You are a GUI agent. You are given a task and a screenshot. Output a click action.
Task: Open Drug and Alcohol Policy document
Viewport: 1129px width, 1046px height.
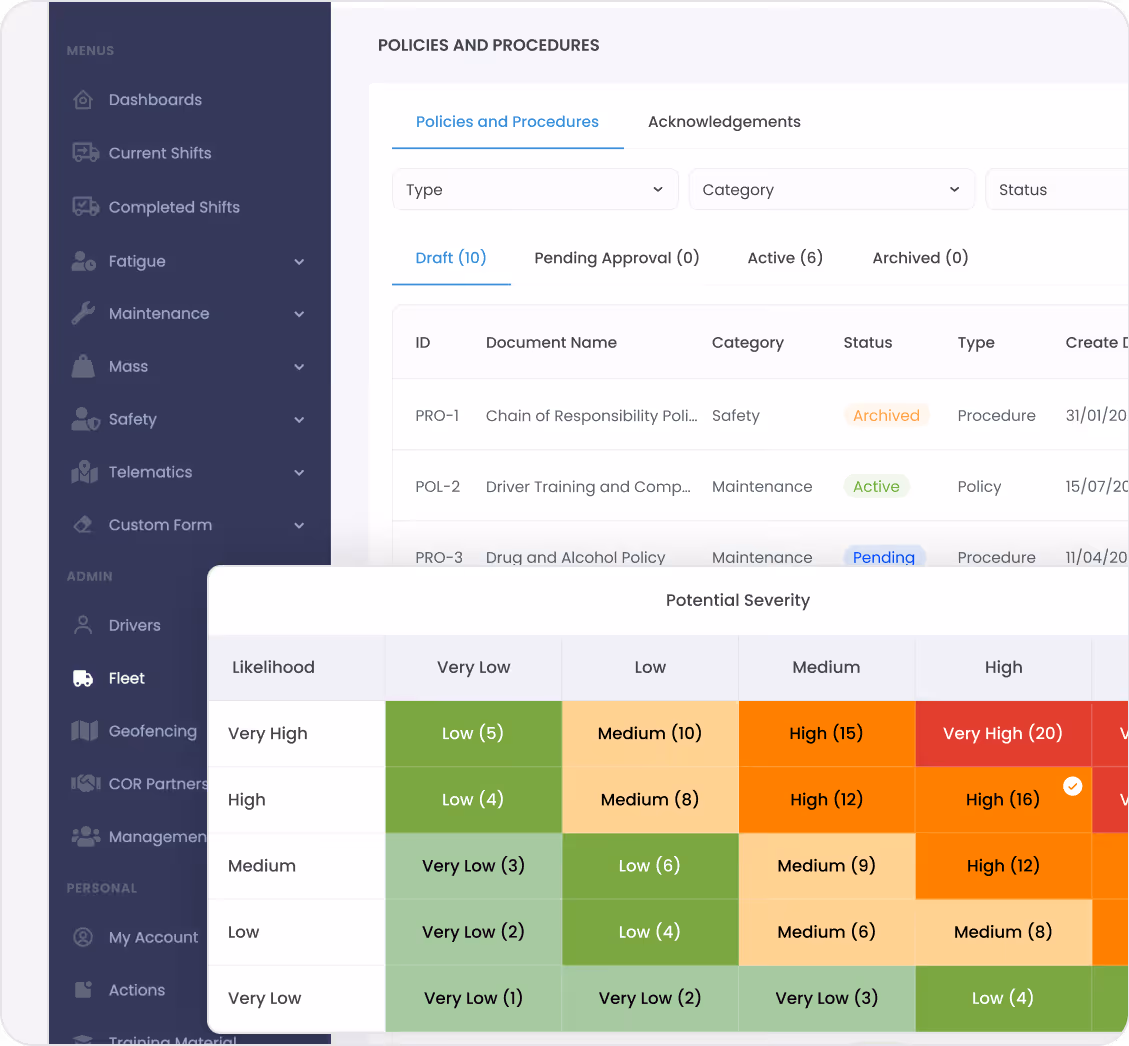pos(575,557)
